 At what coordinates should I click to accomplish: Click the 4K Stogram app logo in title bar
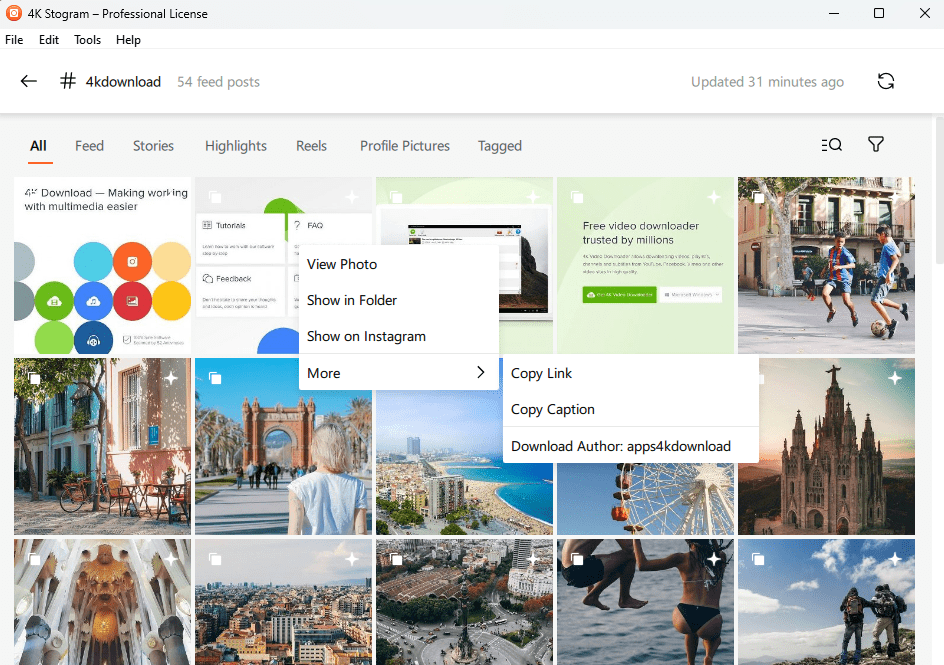(13, 13)
